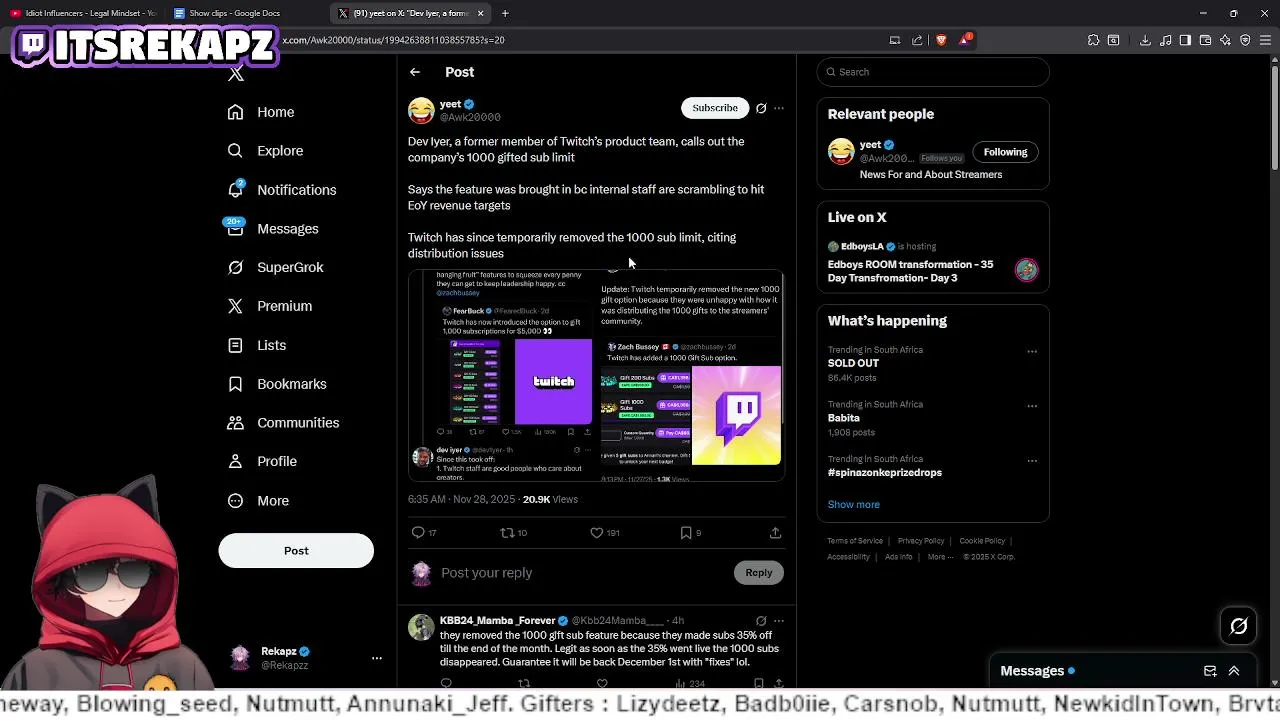Subscribe to yeet's account
Image resolution: width=1280 pixels, height=720 pixels.
(x=715, y=108)
